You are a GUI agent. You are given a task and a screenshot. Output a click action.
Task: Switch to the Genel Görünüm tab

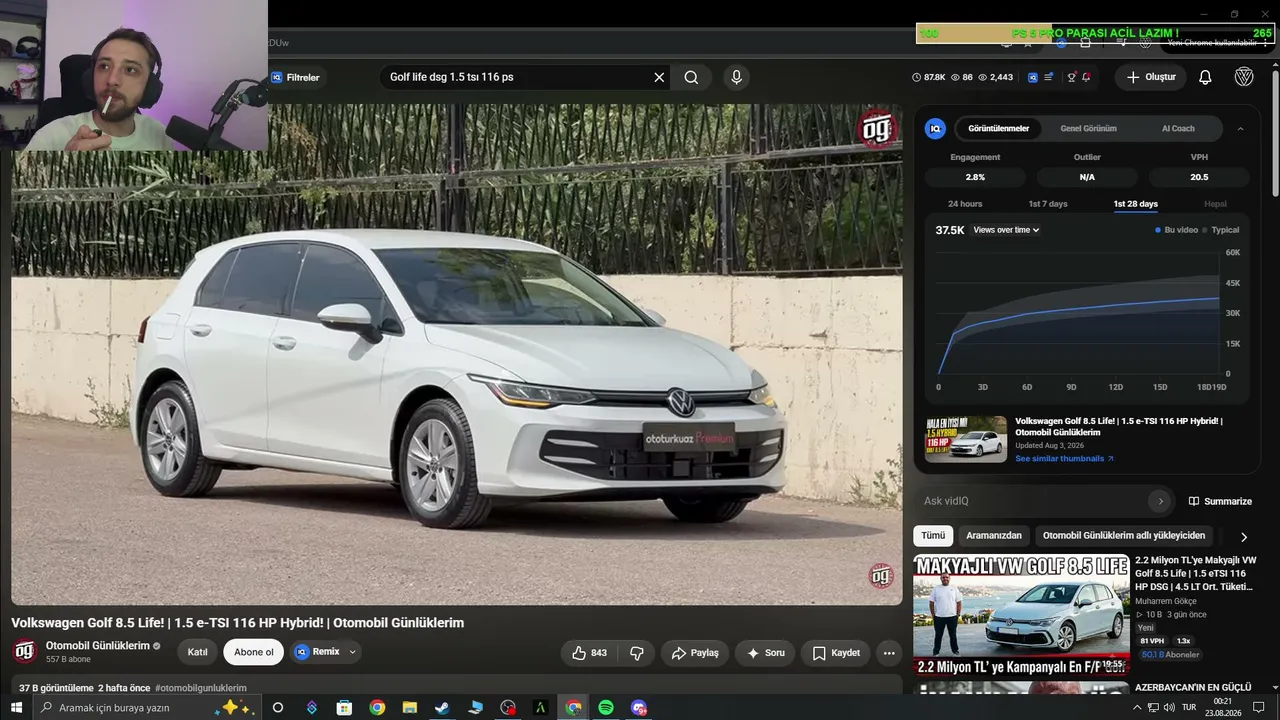[1089, 128]
